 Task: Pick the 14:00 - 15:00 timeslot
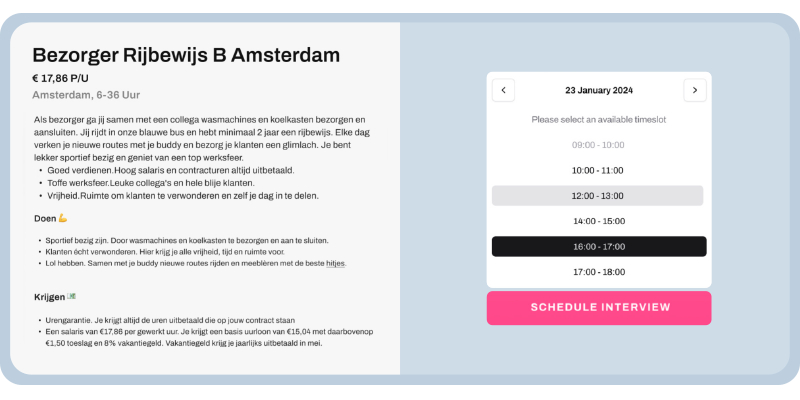pos(597,221)
